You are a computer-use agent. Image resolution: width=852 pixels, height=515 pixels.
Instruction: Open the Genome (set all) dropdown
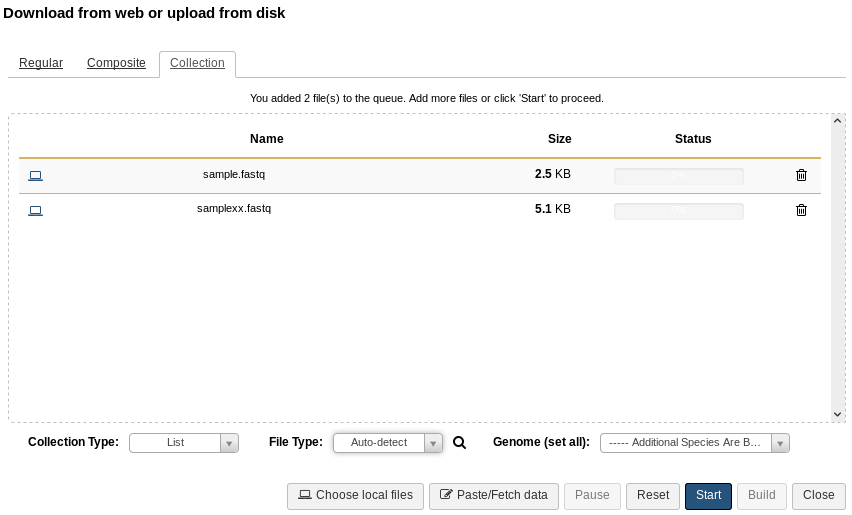pos(694,443)
